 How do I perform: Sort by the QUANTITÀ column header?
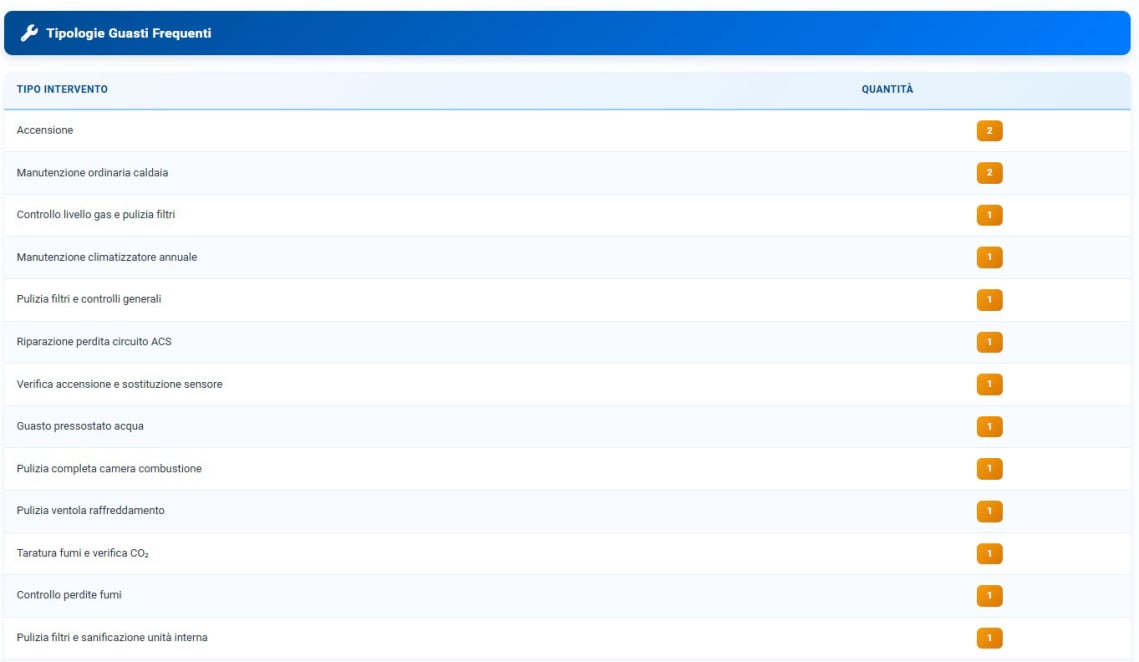pos(887,90)
